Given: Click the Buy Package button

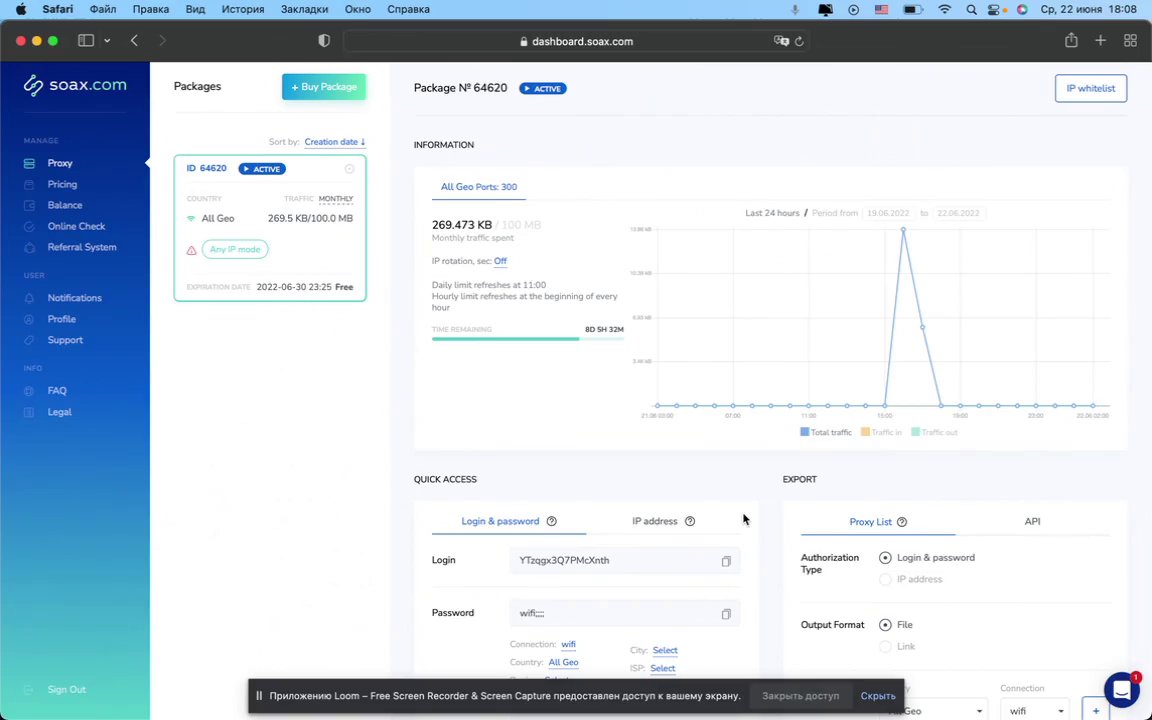Looking at the screenshot, I should pyautogui.click(x=324, y=87).
